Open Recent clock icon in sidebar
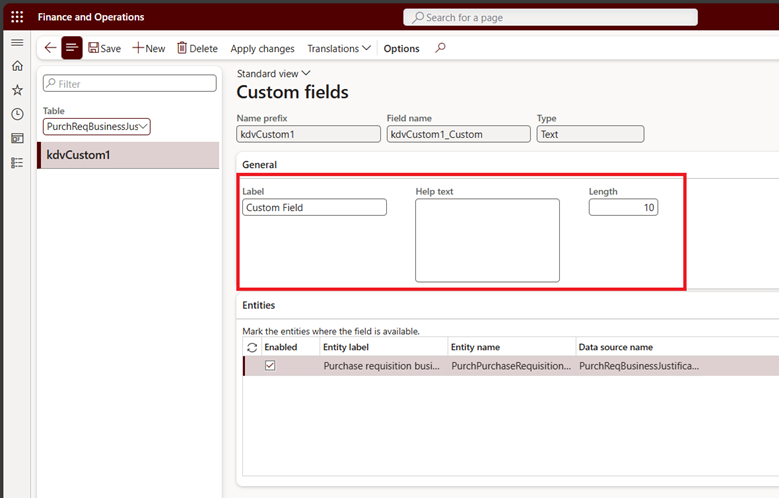 [x=17, y=114]
